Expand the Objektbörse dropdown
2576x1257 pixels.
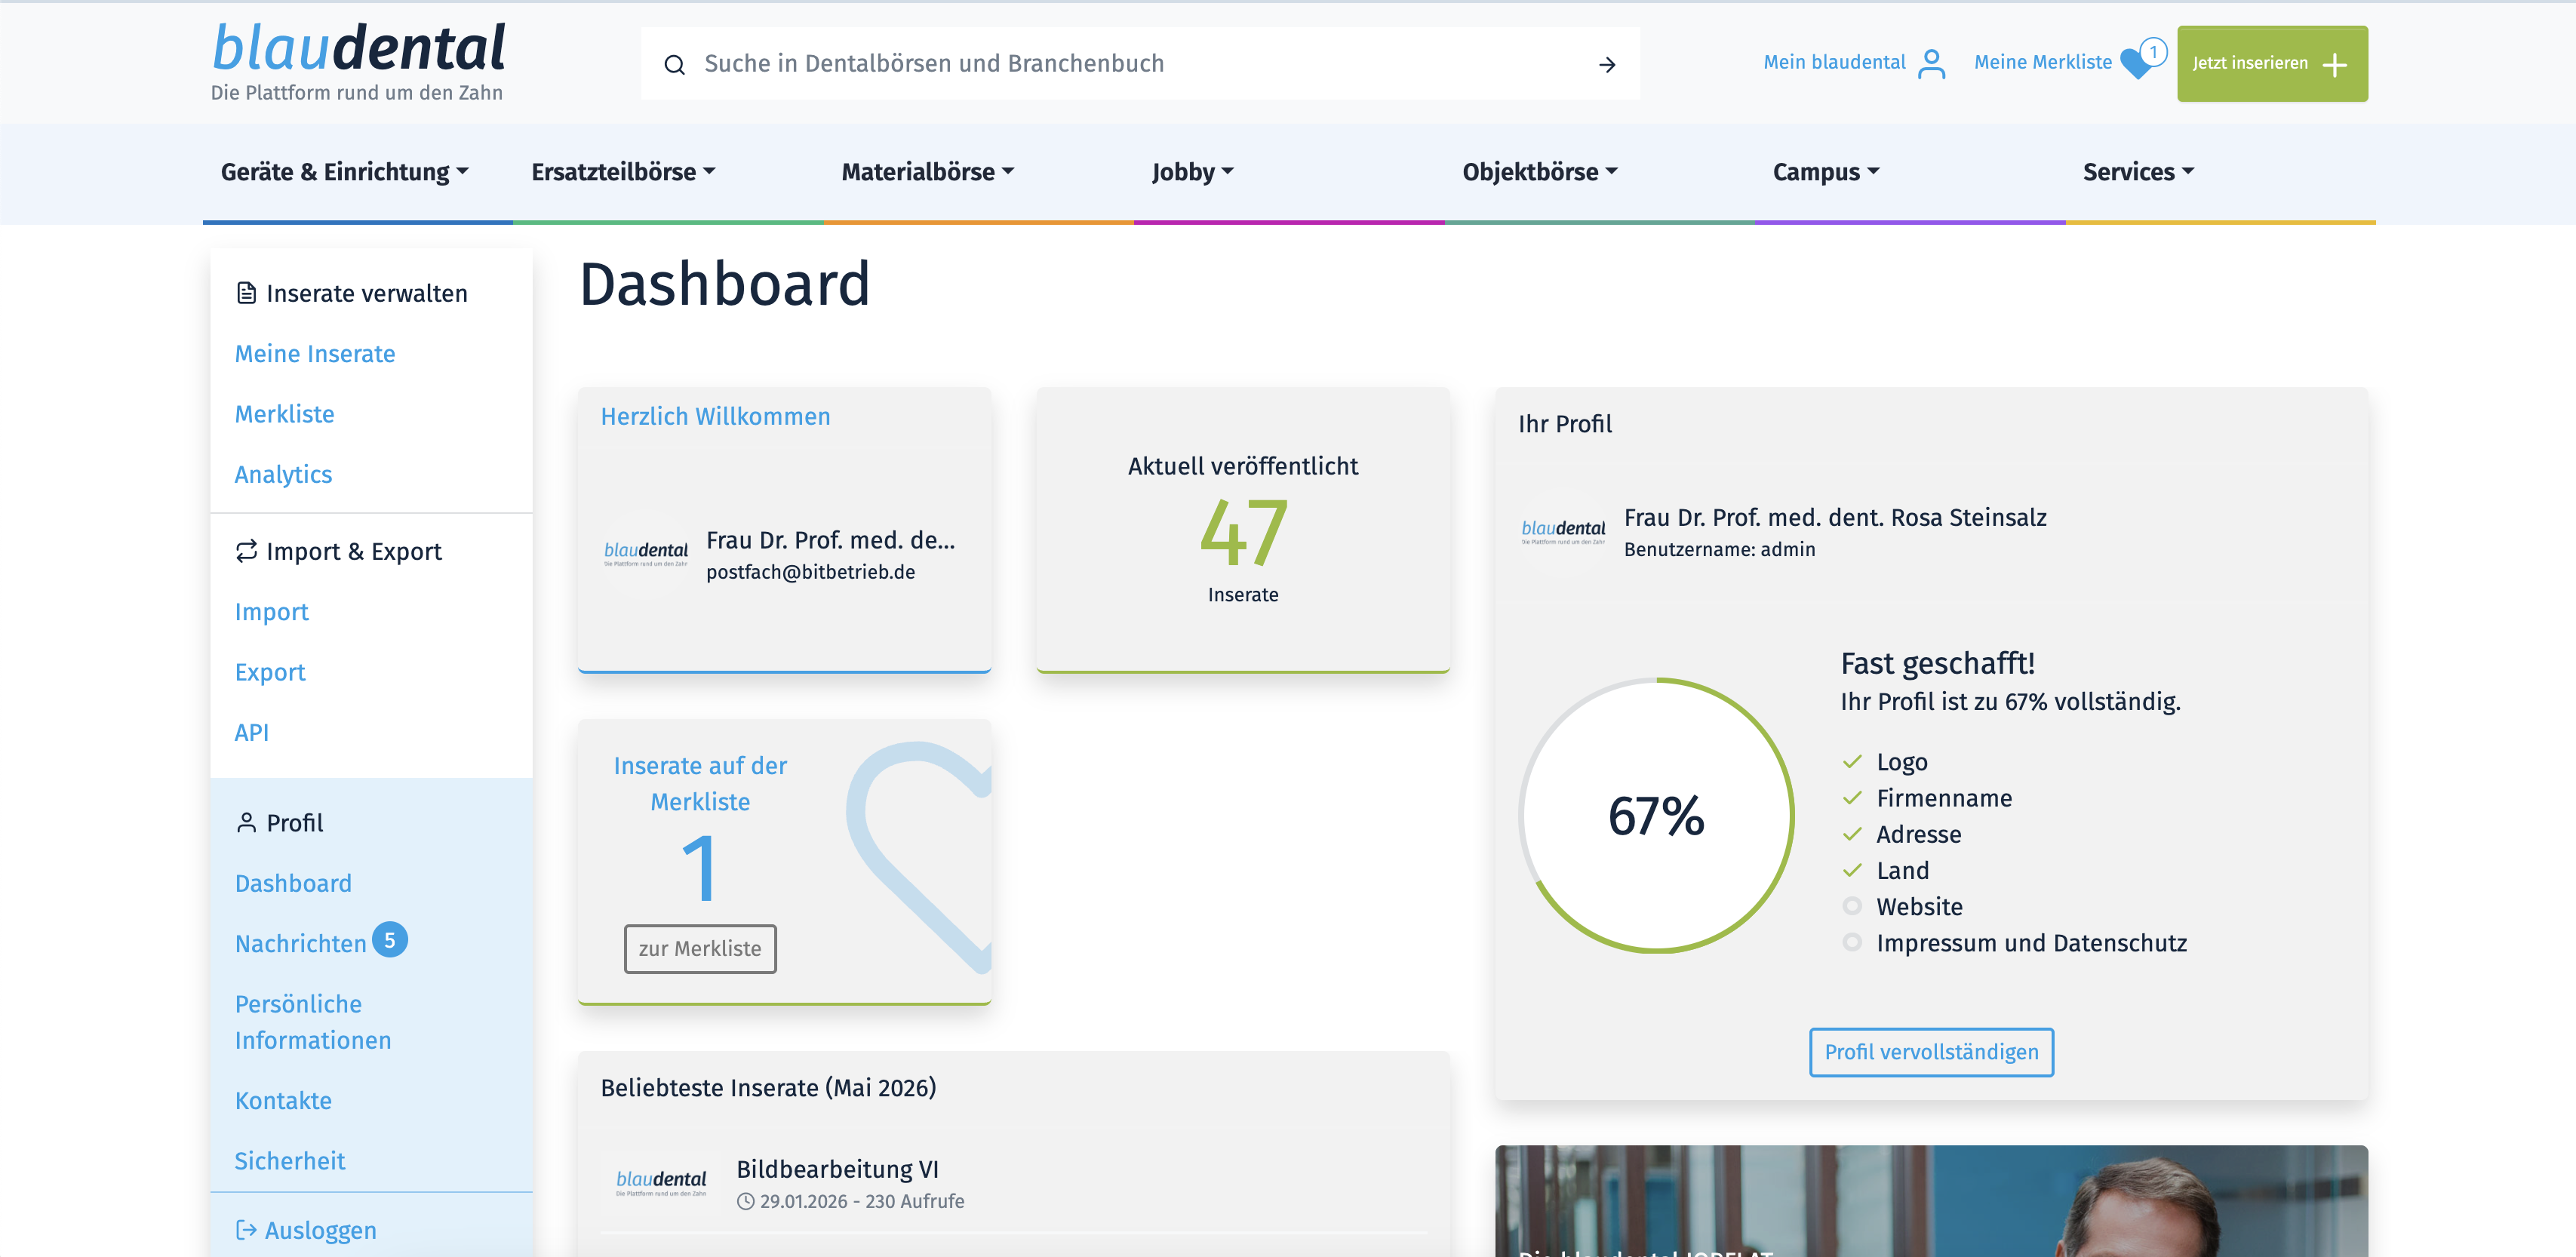(x=1540, y=172)
